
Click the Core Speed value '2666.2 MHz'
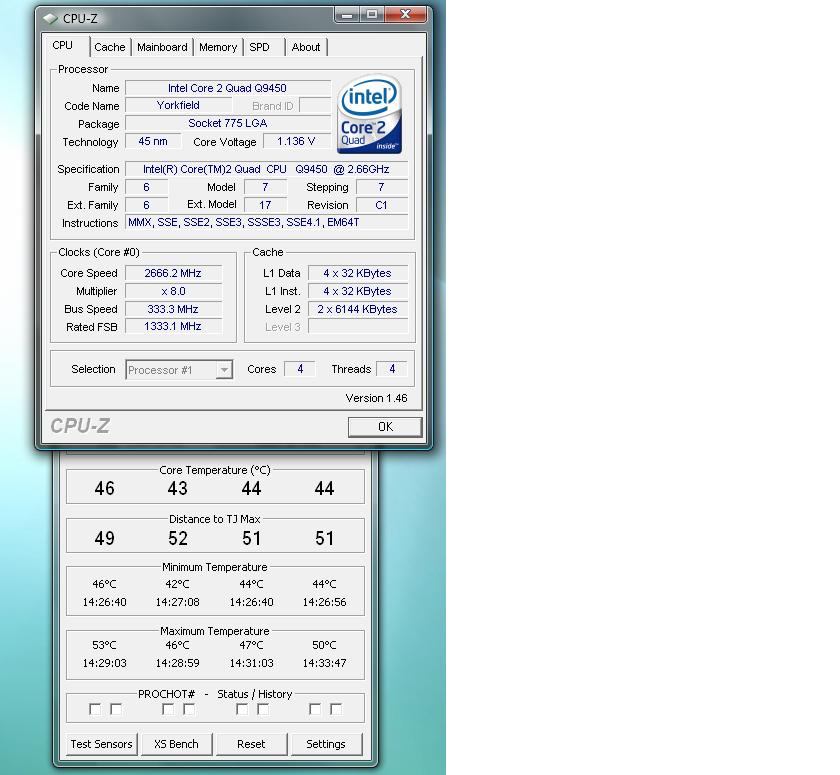coord(173,273)
